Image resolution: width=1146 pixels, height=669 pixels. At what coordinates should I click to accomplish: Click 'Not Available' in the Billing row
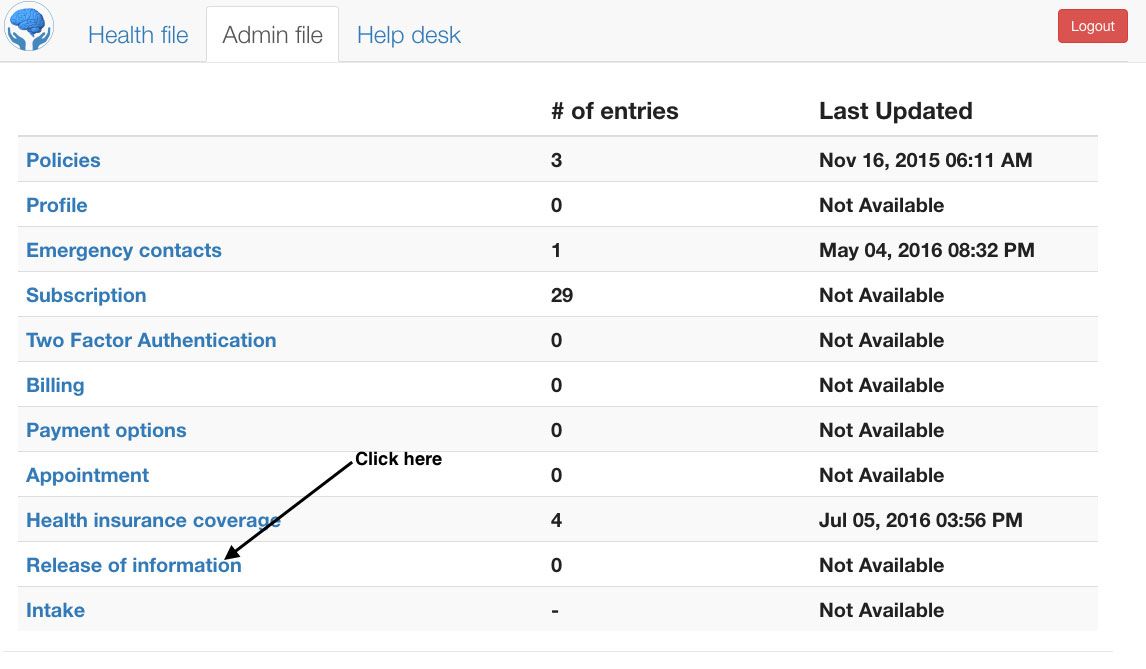pos(881,385)
